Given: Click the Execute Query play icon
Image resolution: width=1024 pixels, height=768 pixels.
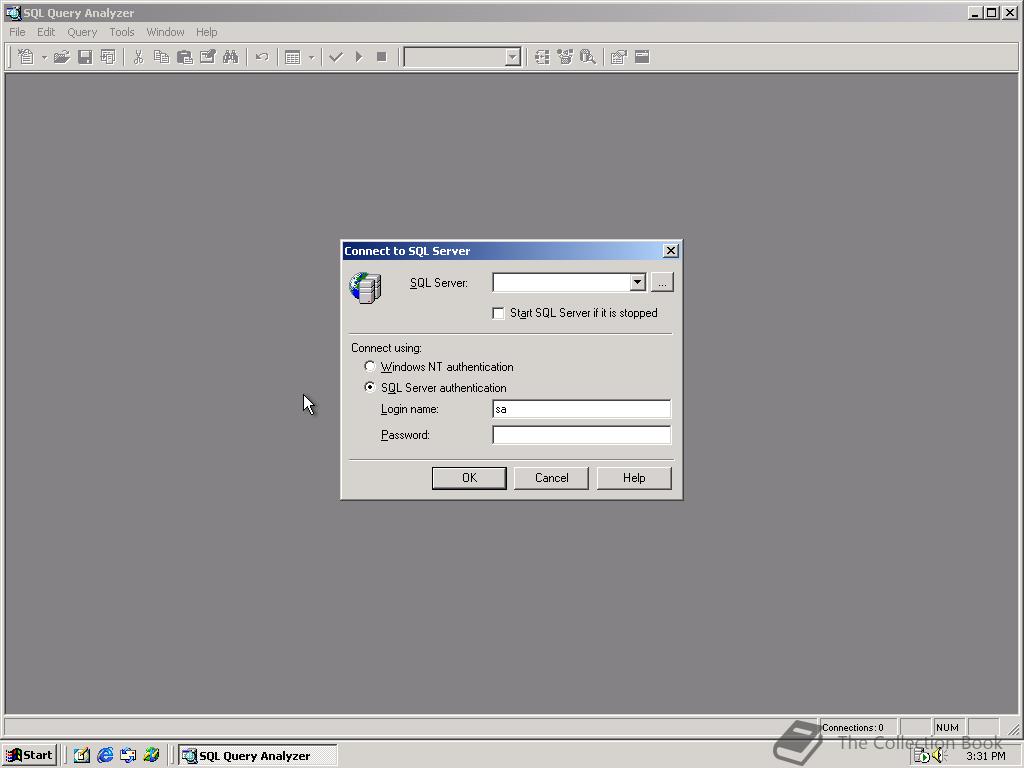Looking at the screenshot, I should tap(359, 57).
